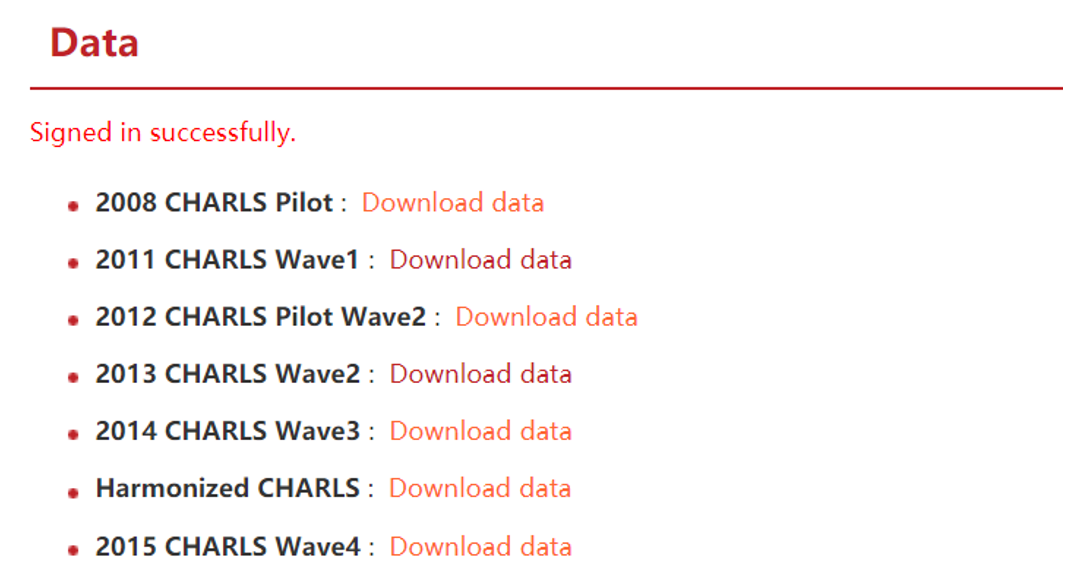Download data for 2013 CHARLS Wave2
Viewport: 1090px width, 582px height.
[x=480, y=373]
